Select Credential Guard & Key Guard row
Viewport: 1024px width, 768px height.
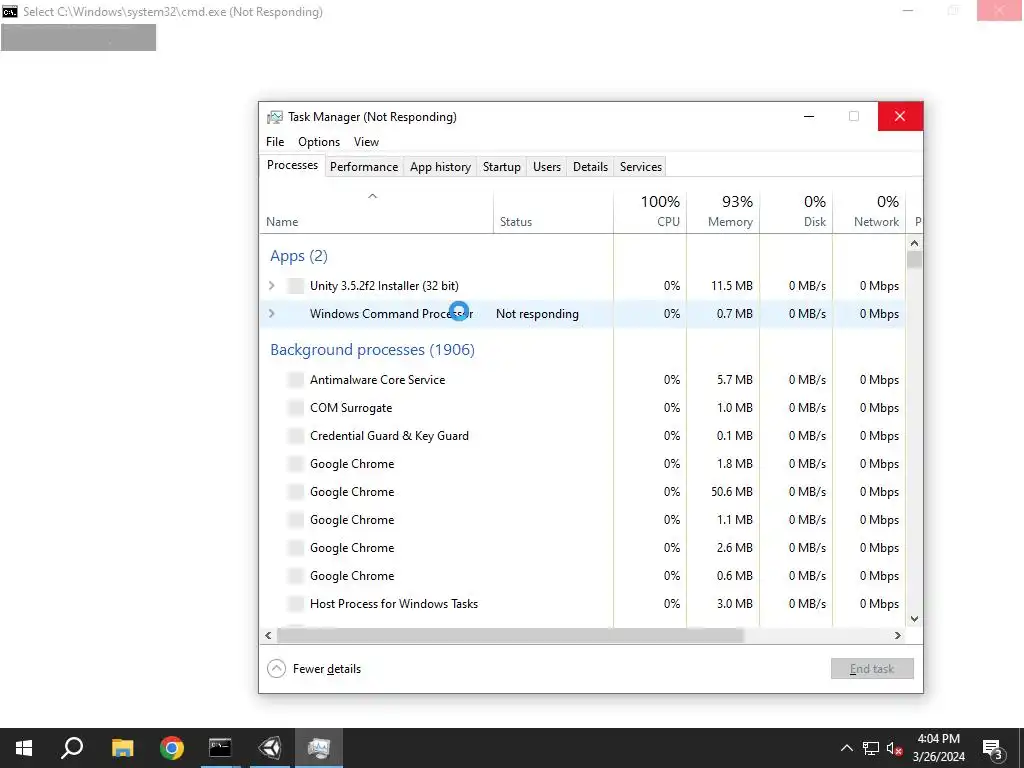pyautogui.click(x=583, y=436)
